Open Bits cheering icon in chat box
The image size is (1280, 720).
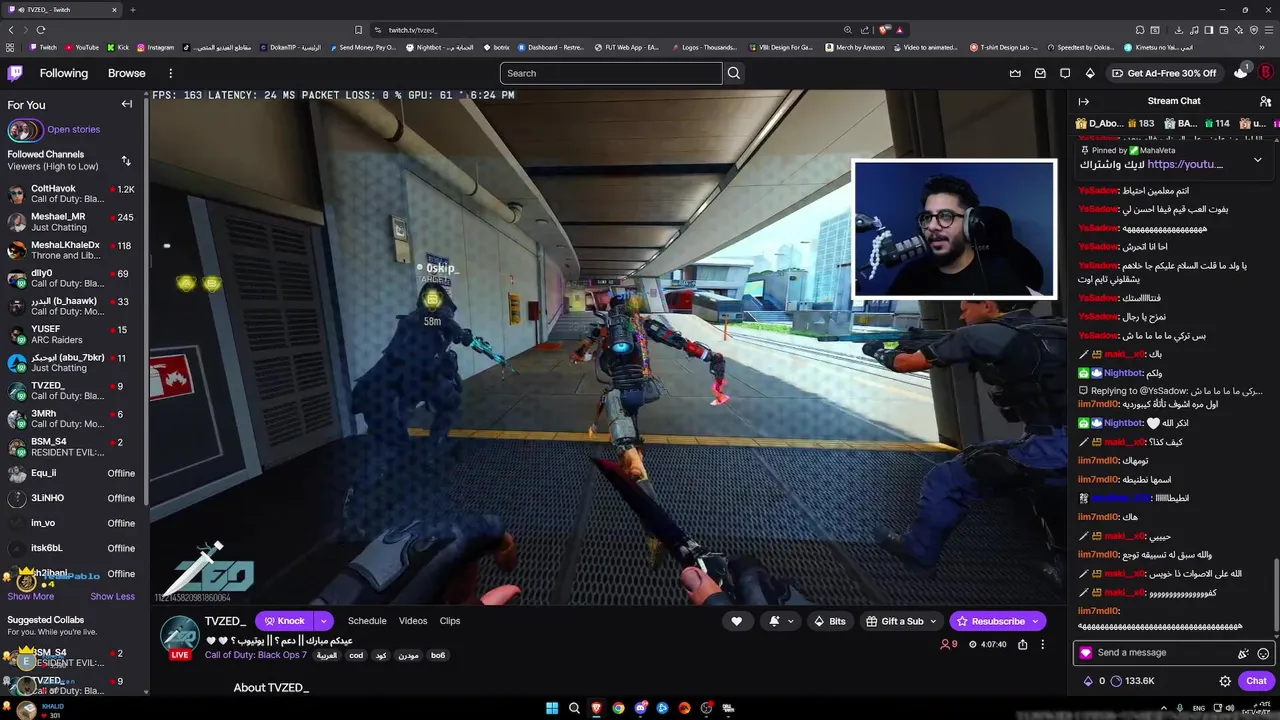point(1243,653)
